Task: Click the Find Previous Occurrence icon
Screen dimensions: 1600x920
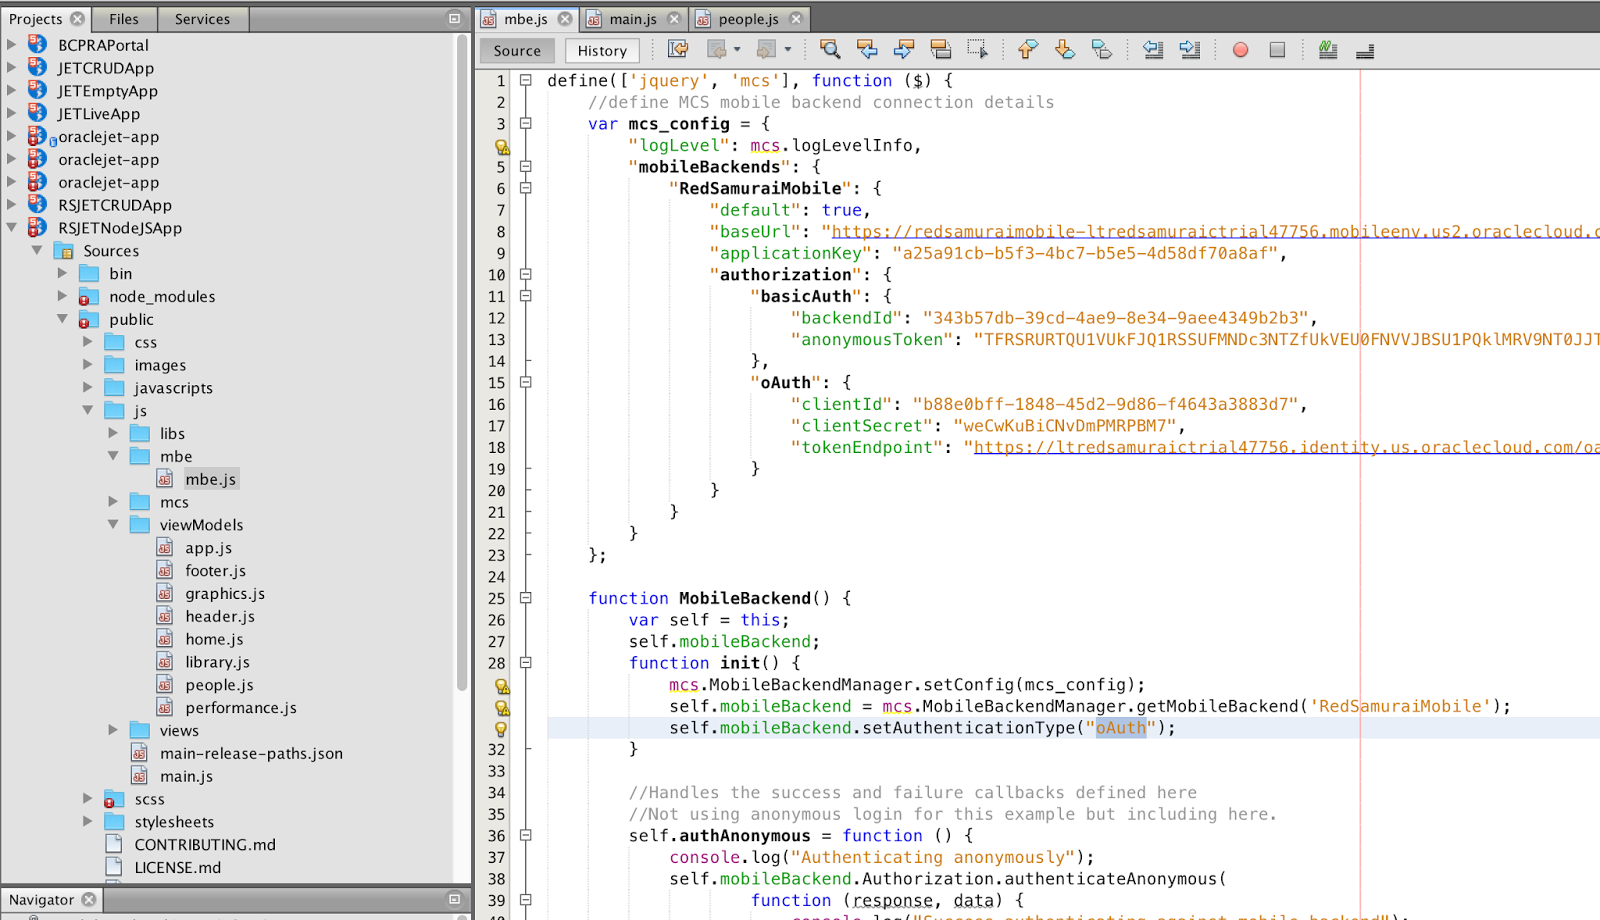Action: pyautogui.click(x=868, y=48)
